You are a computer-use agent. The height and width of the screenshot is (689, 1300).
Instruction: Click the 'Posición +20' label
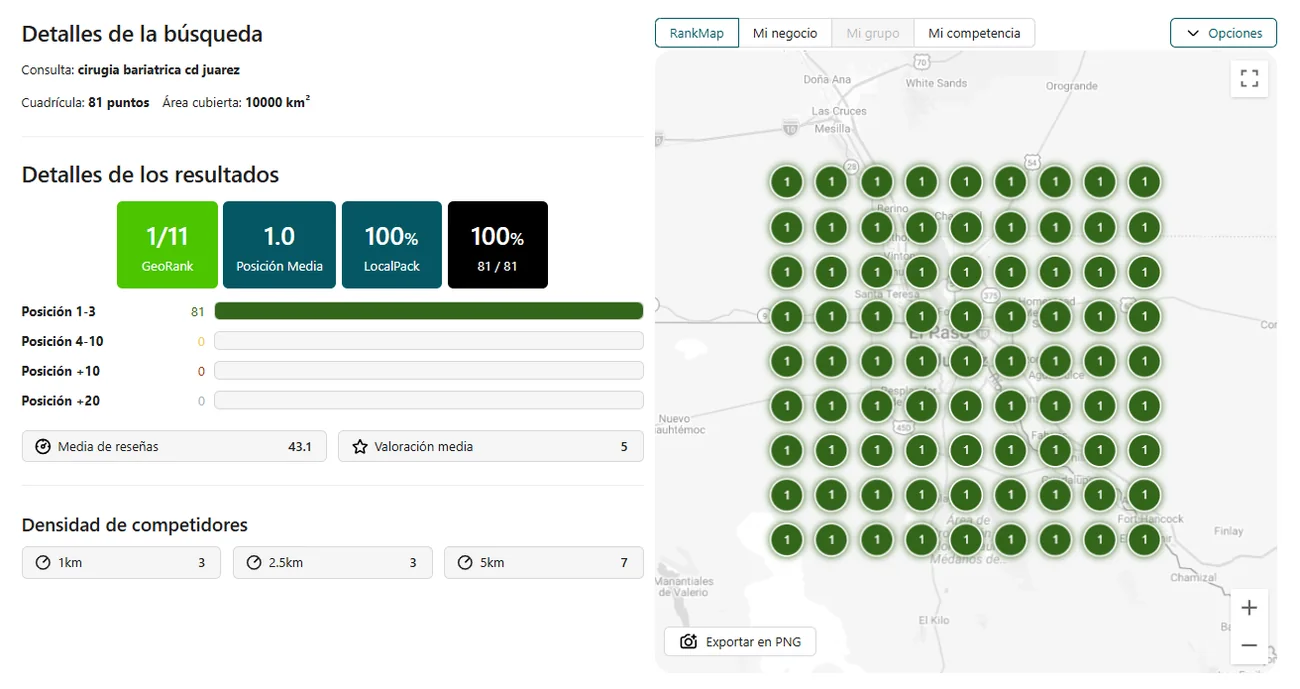pyautogui.click(x=61, y=402)
